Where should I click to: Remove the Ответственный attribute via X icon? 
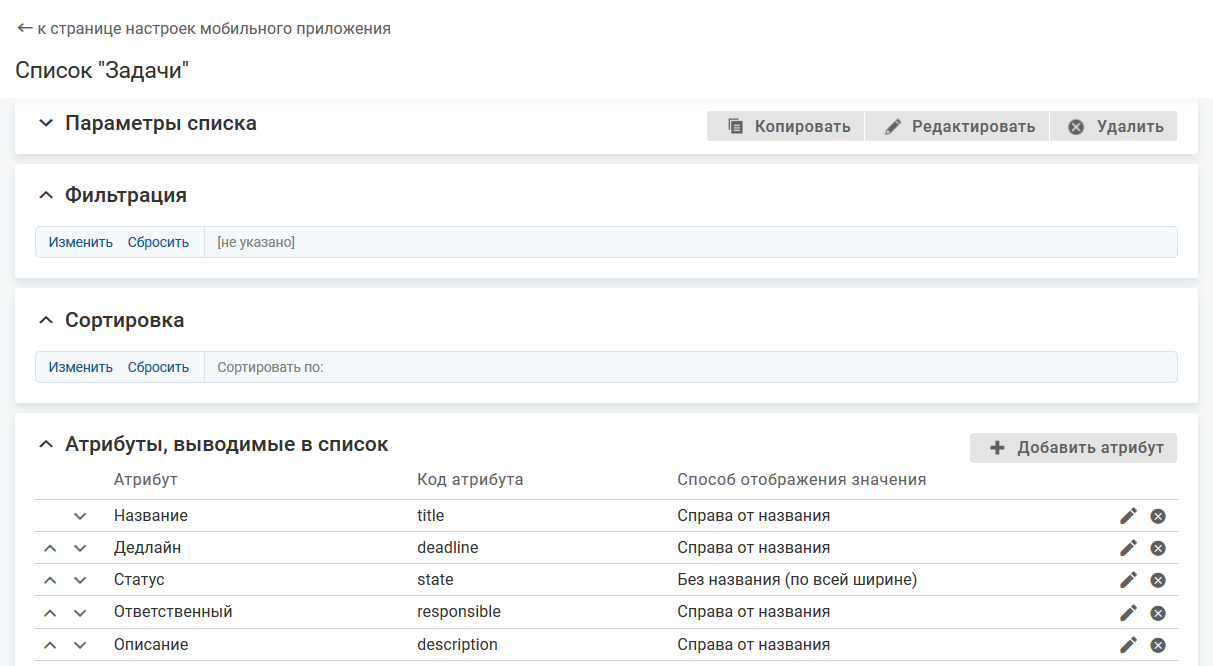point(1158,612)
